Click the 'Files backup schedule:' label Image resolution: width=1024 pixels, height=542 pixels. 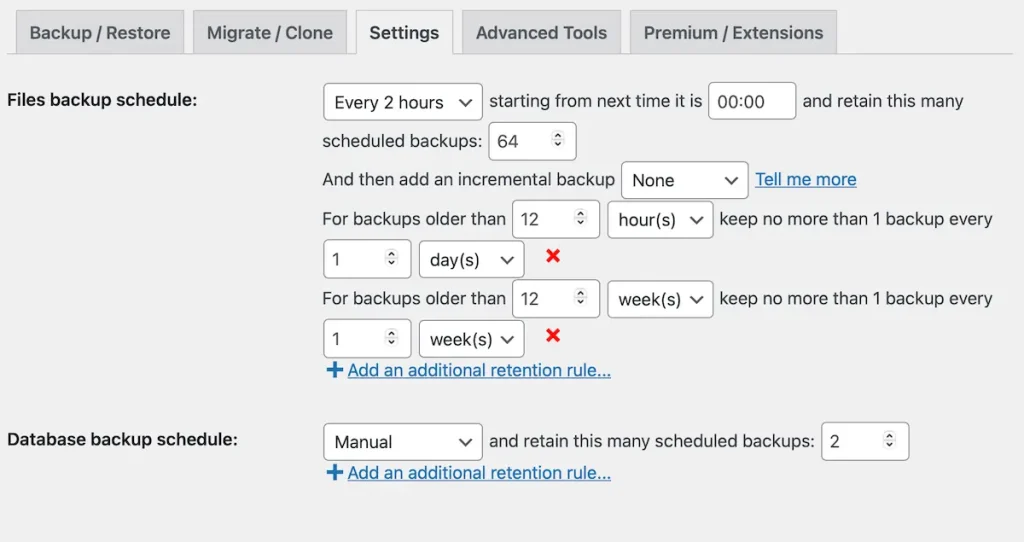[102, 100]
